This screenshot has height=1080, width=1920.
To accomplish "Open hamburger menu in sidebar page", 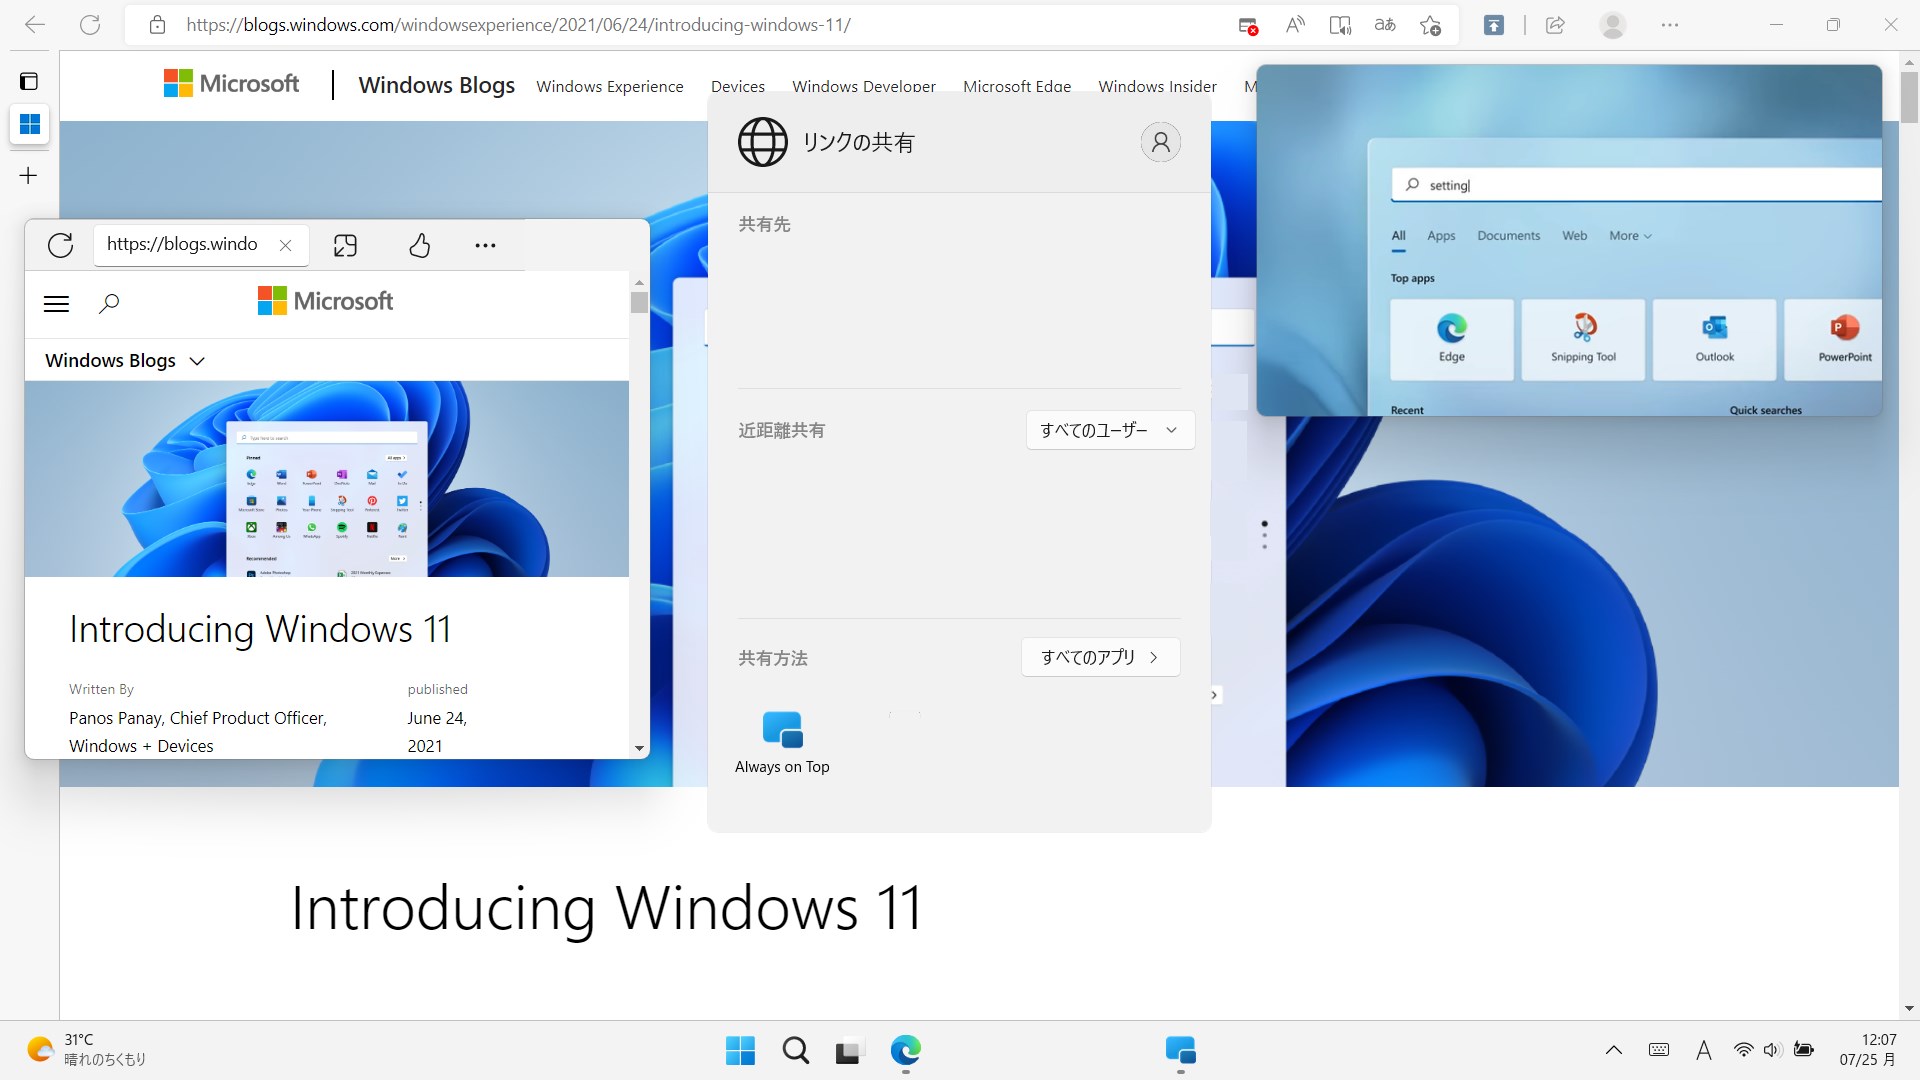I will [x=57, y=303].
